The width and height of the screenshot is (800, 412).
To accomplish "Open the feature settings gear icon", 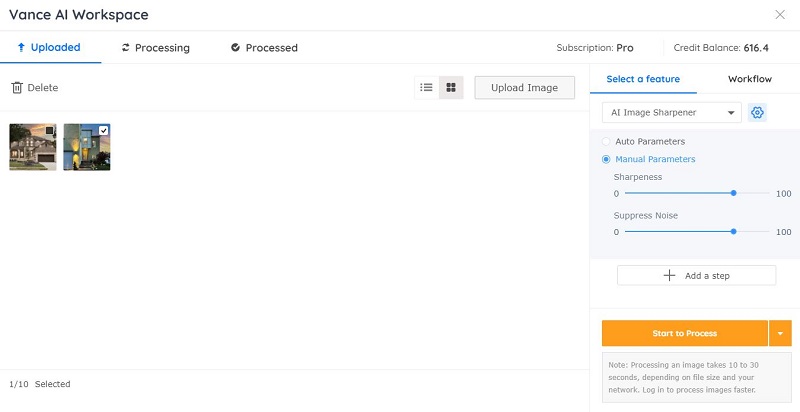I will 757,113.
